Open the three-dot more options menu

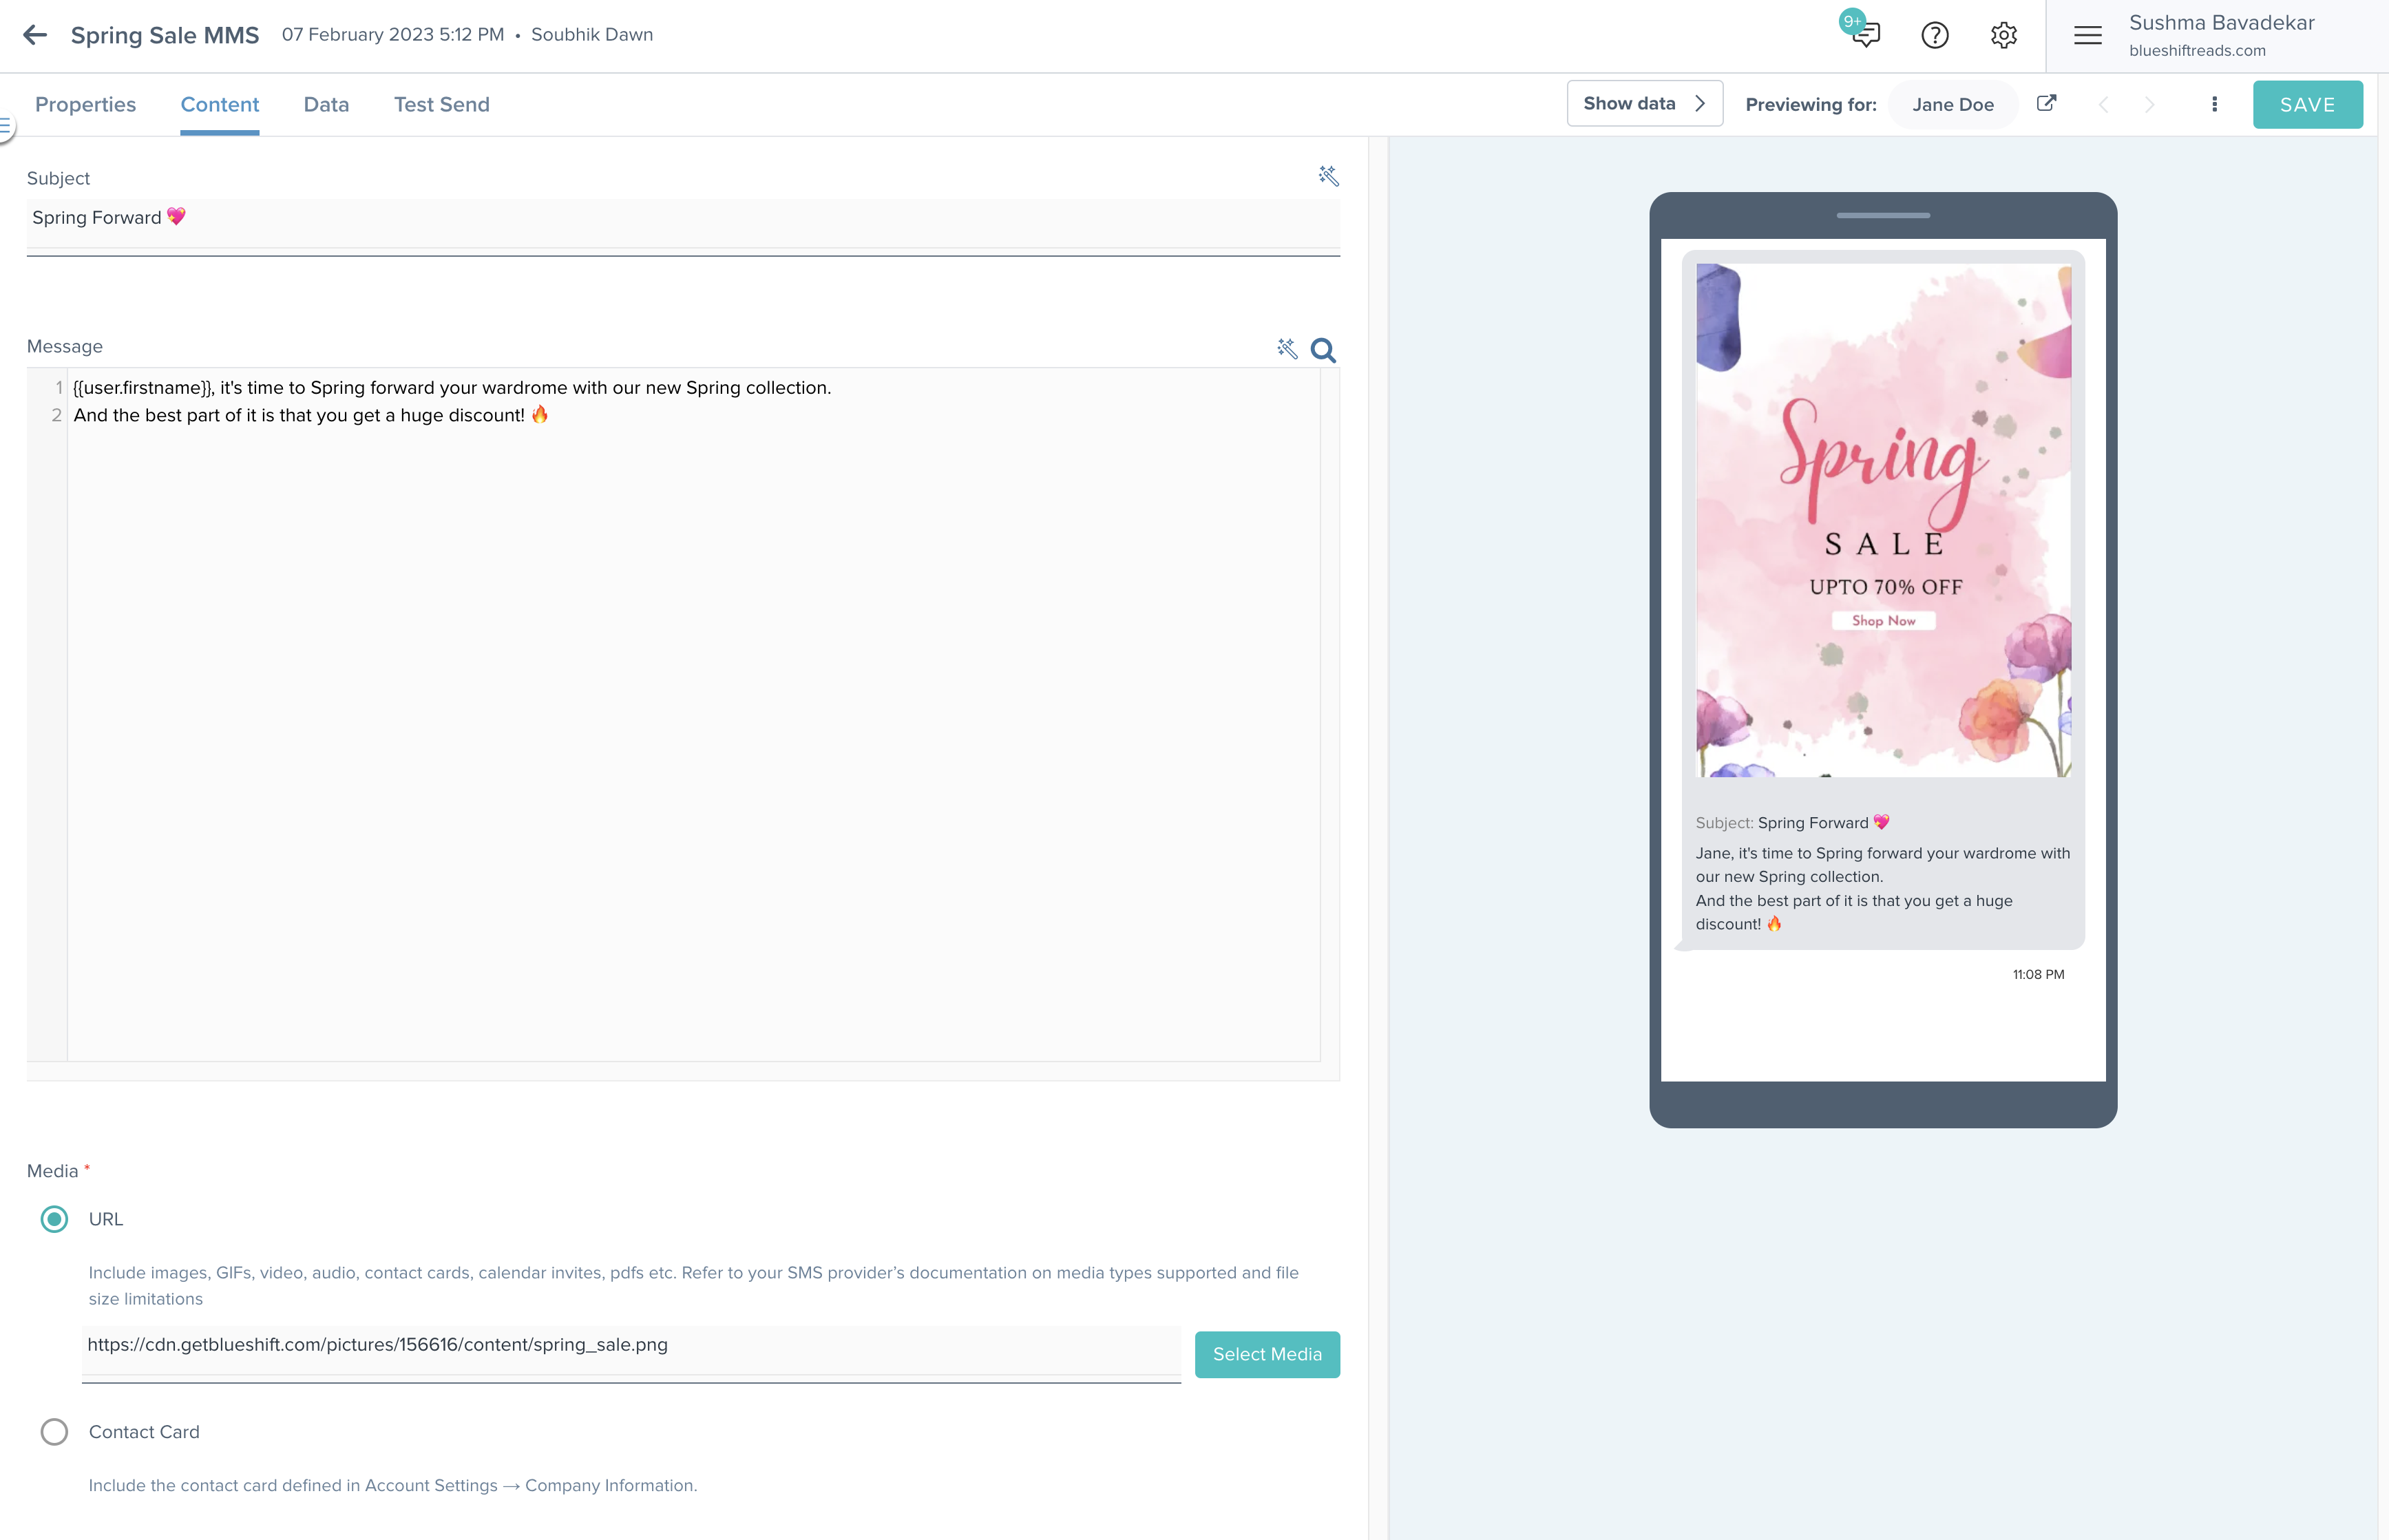click(x=2214, y=104)
